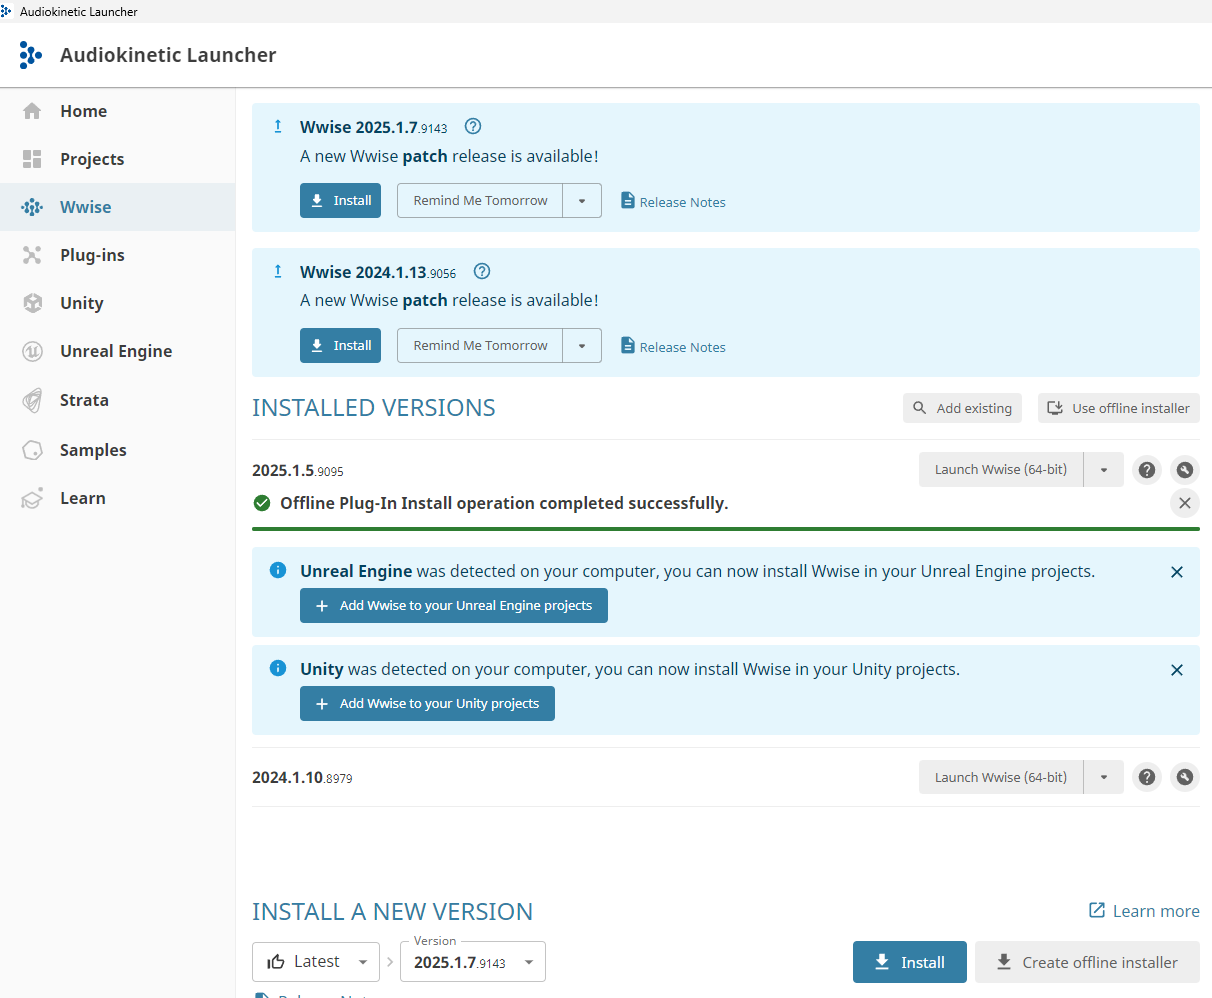The image size is (1212, 998).
Task: Install the Wwise 2025.1.7 patch
Action: pyautogui.click(x=340, y=200)
